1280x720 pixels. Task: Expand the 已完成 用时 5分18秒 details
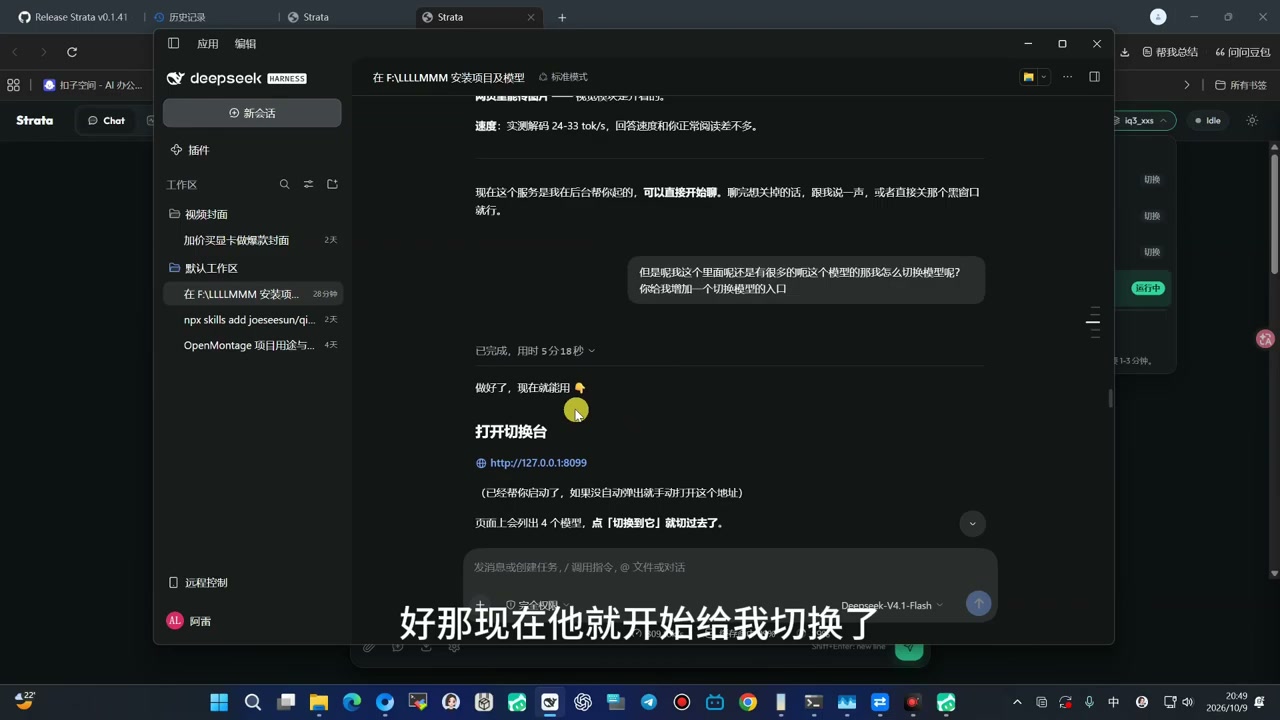(x=535, y=351)
